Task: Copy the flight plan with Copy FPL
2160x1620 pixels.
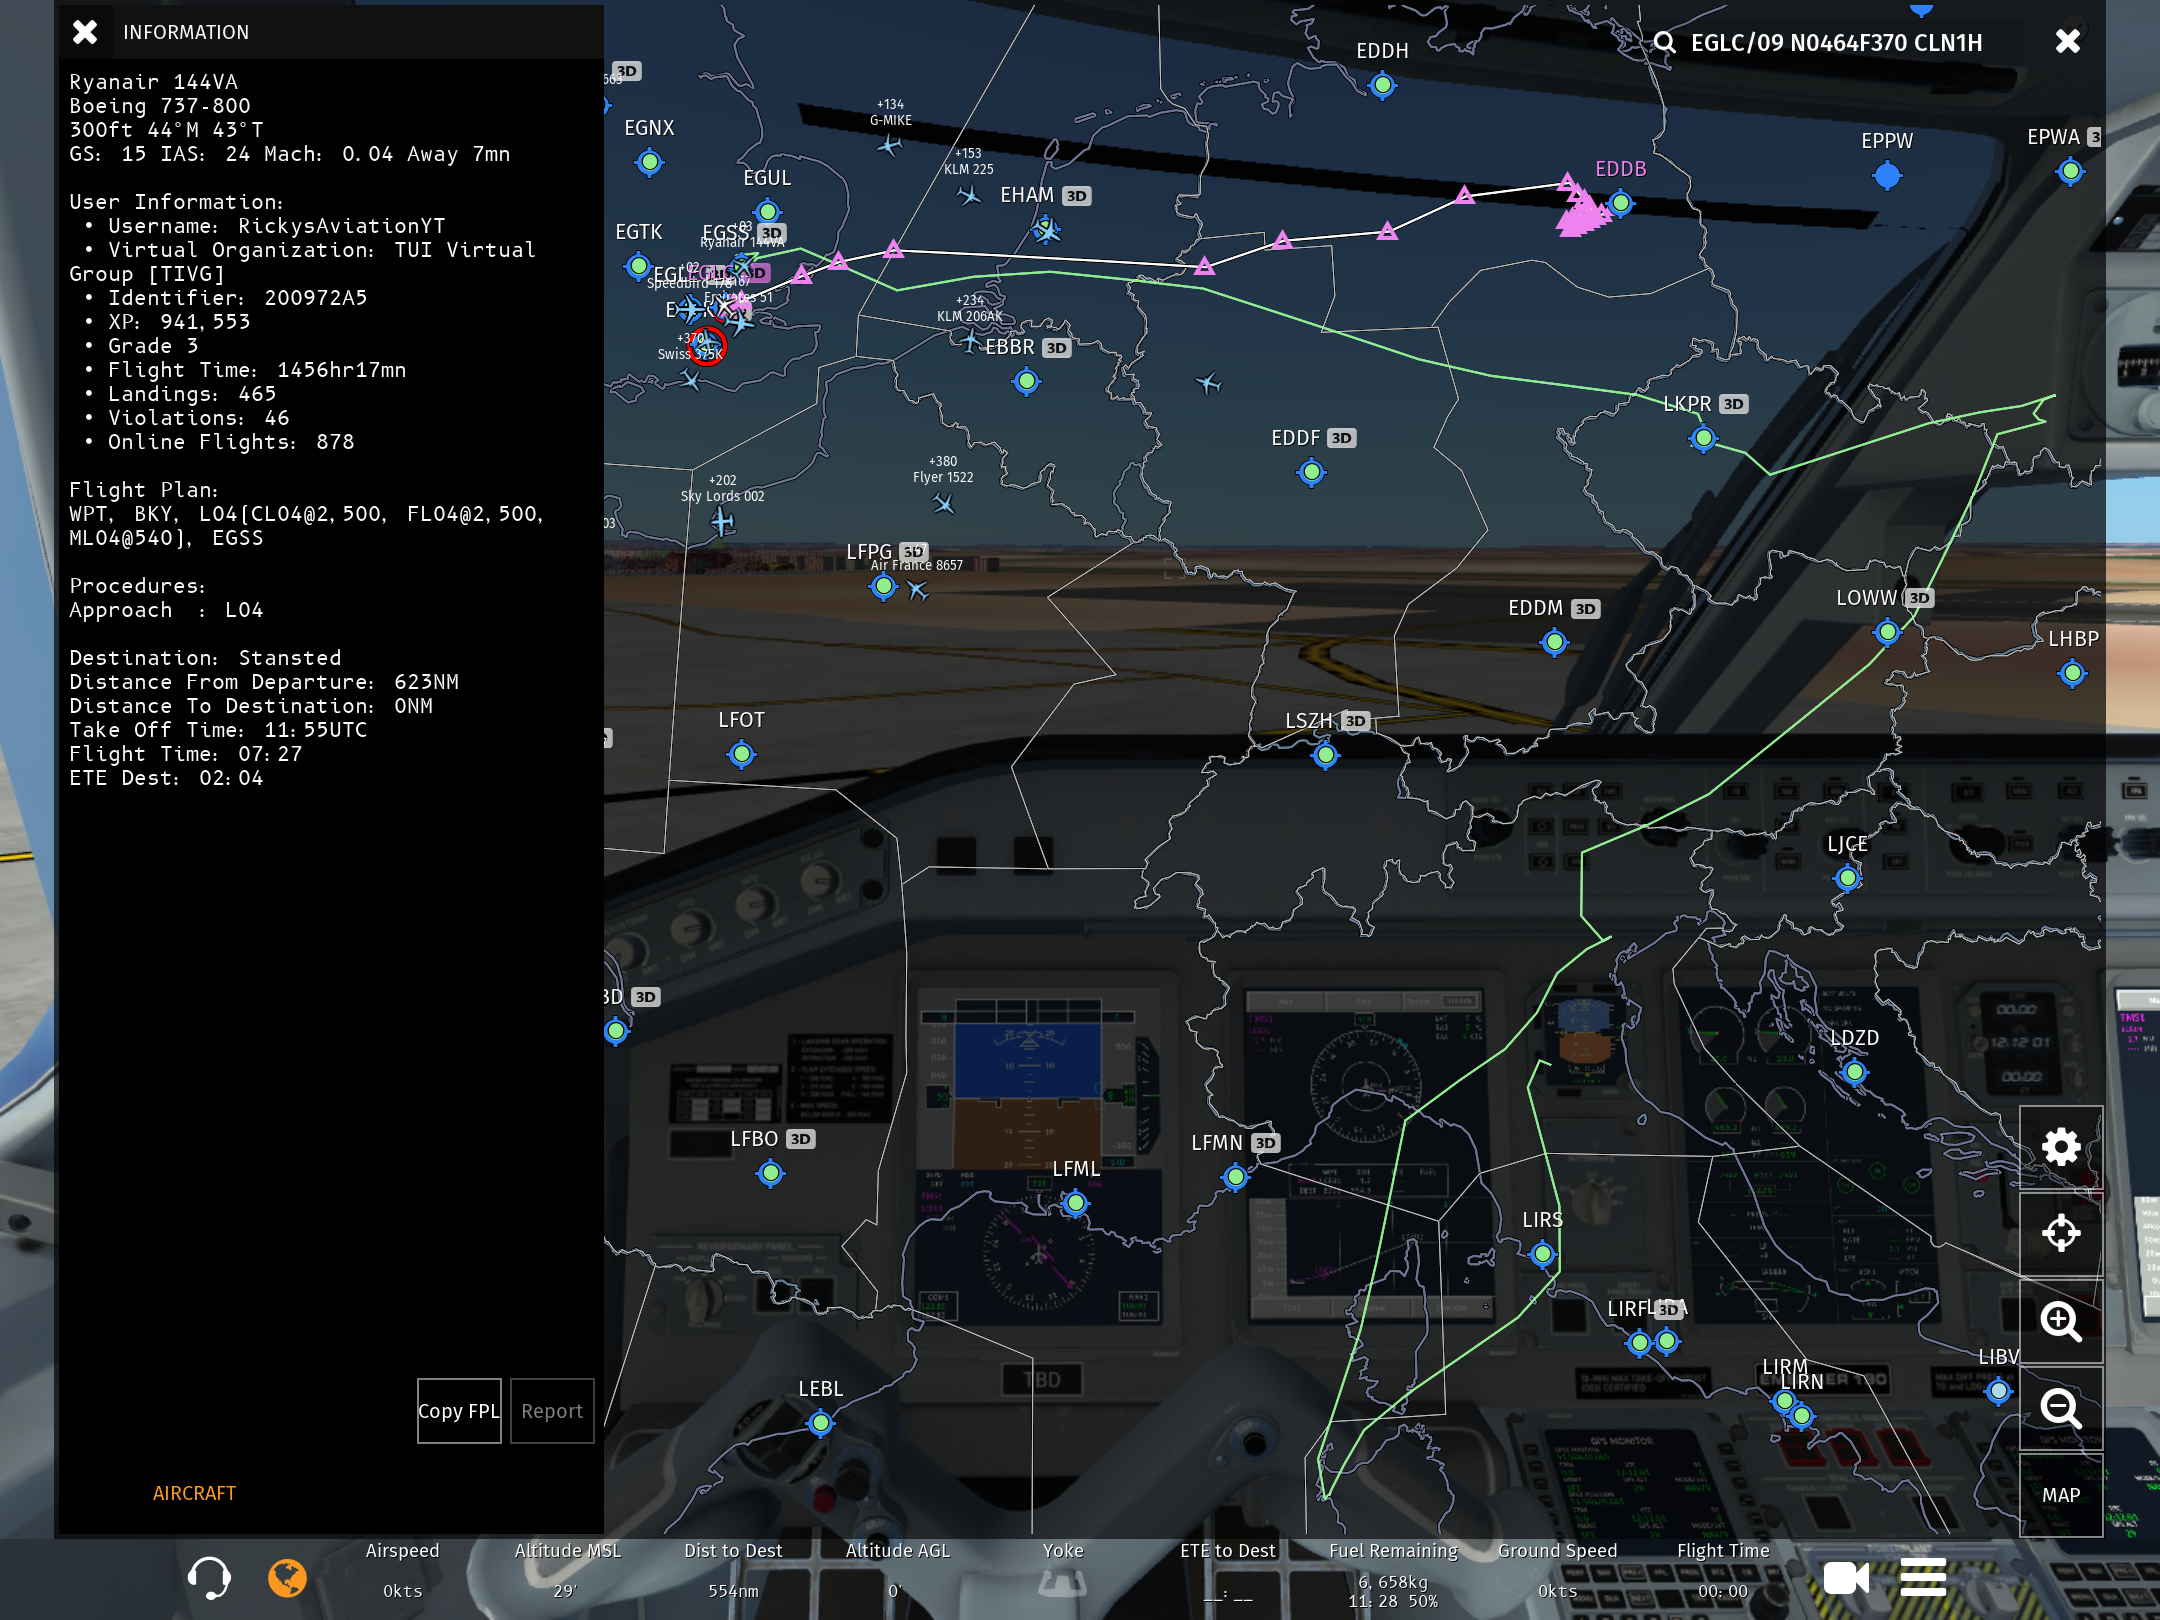Action: point(458,1411)
